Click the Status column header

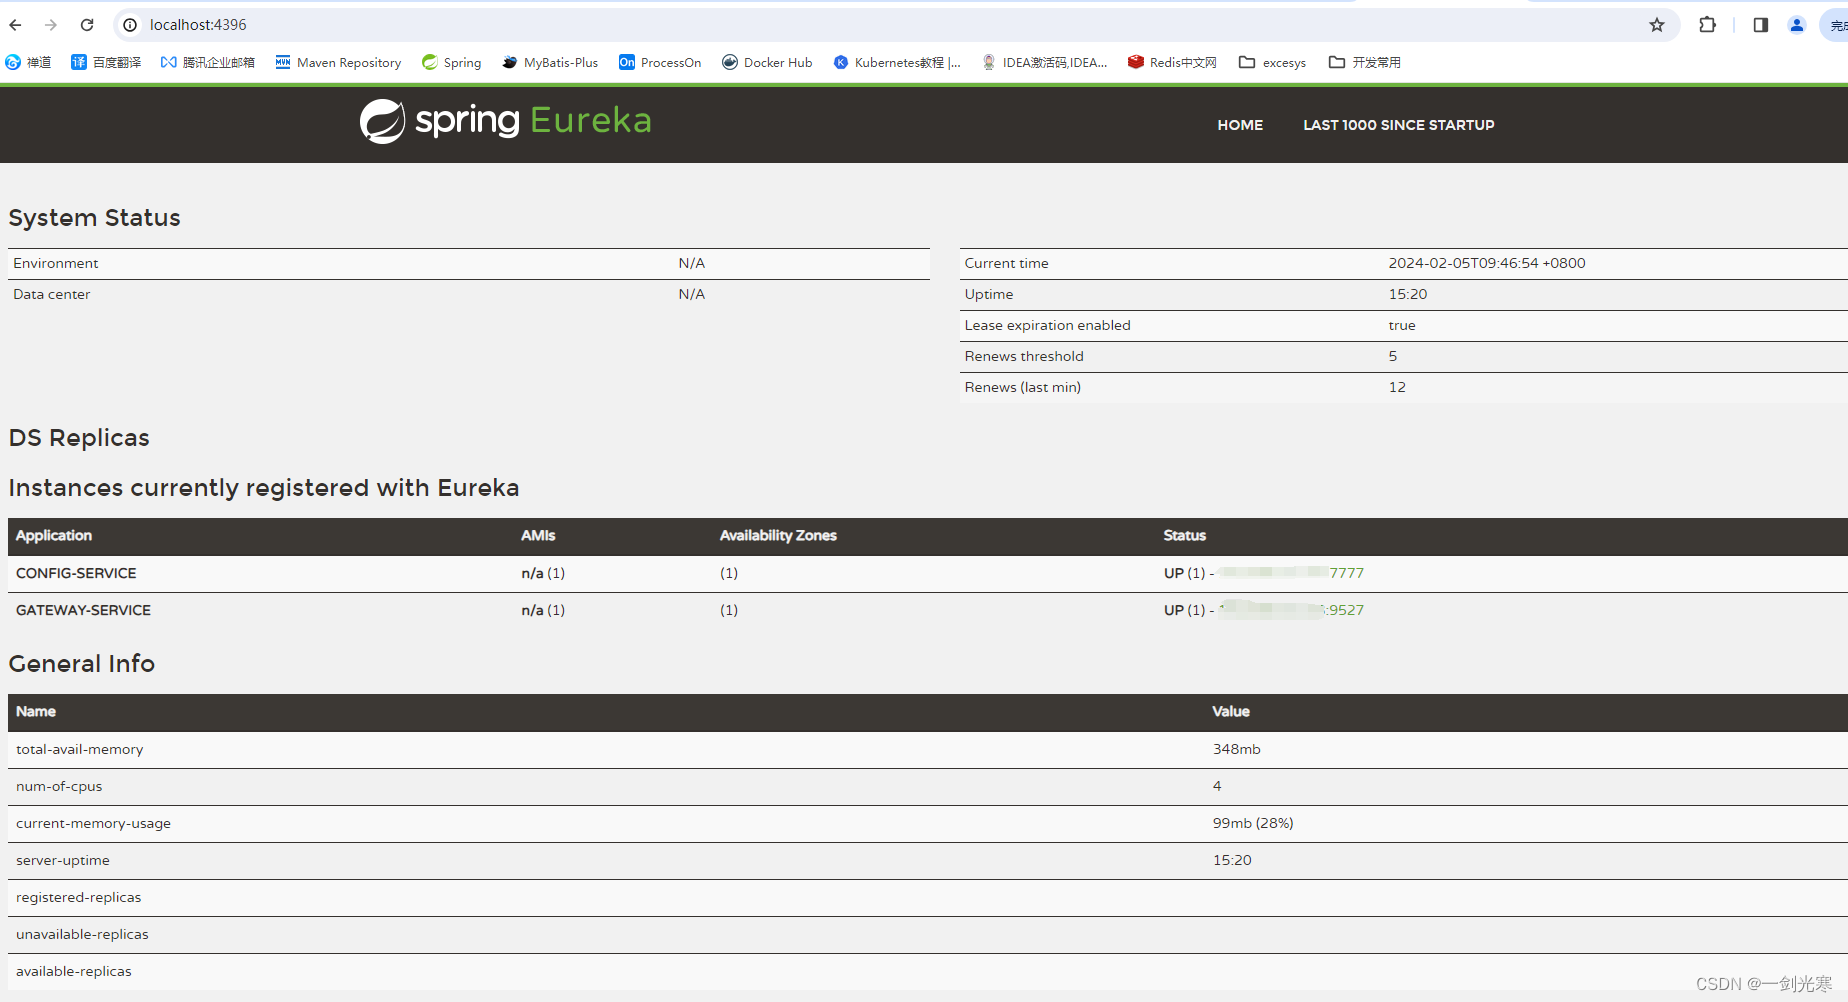point(1184,535)
